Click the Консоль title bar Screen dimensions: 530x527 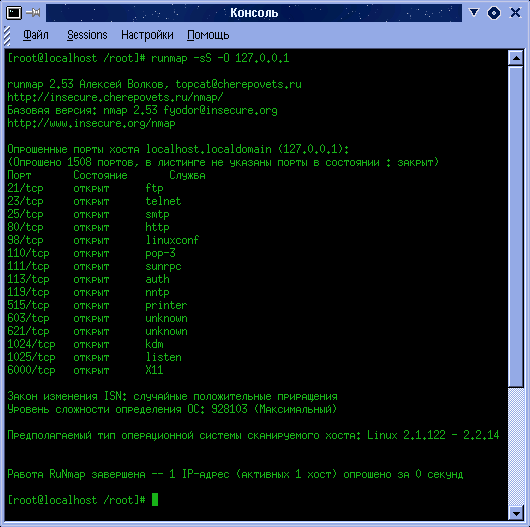point(254,13)
